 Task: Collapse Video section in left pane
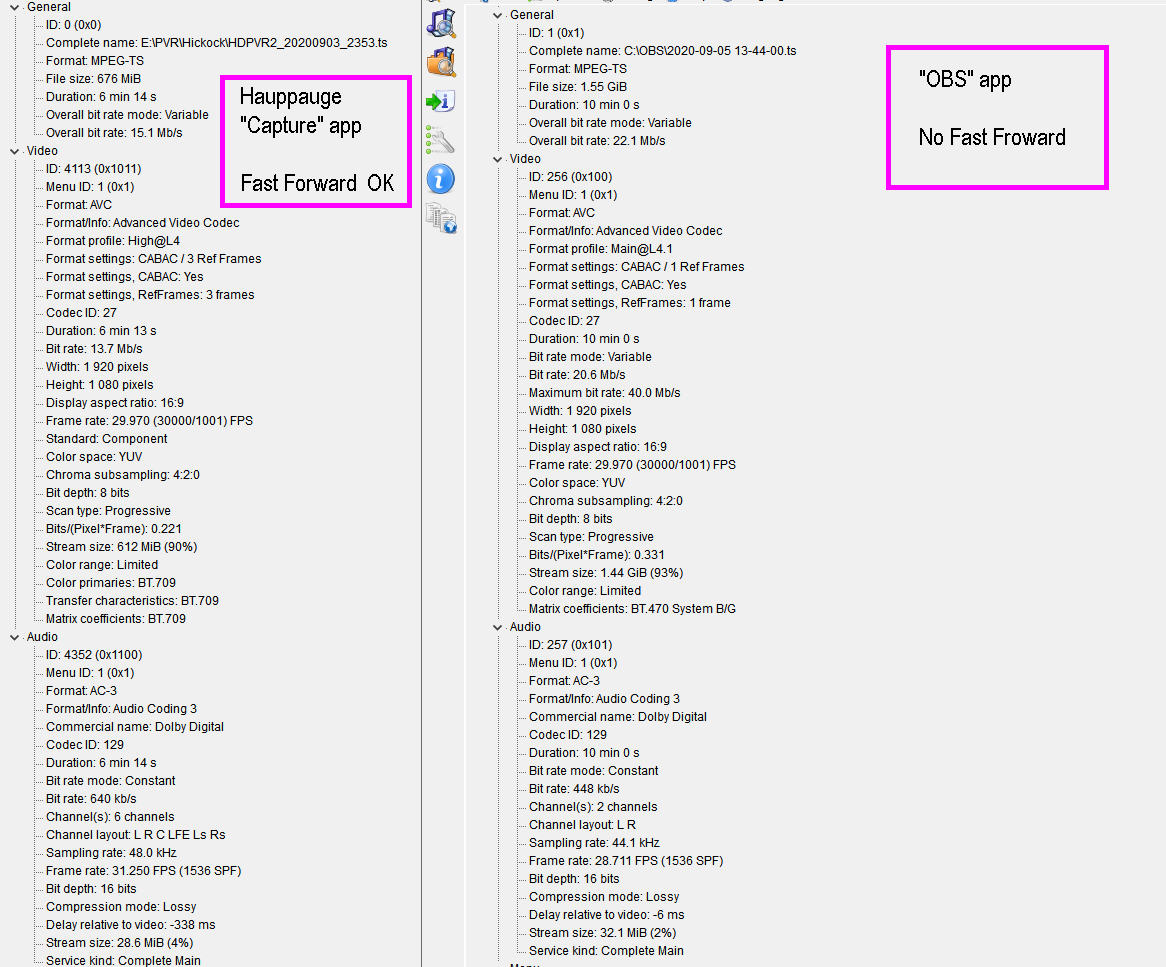(x=14, y=151)
